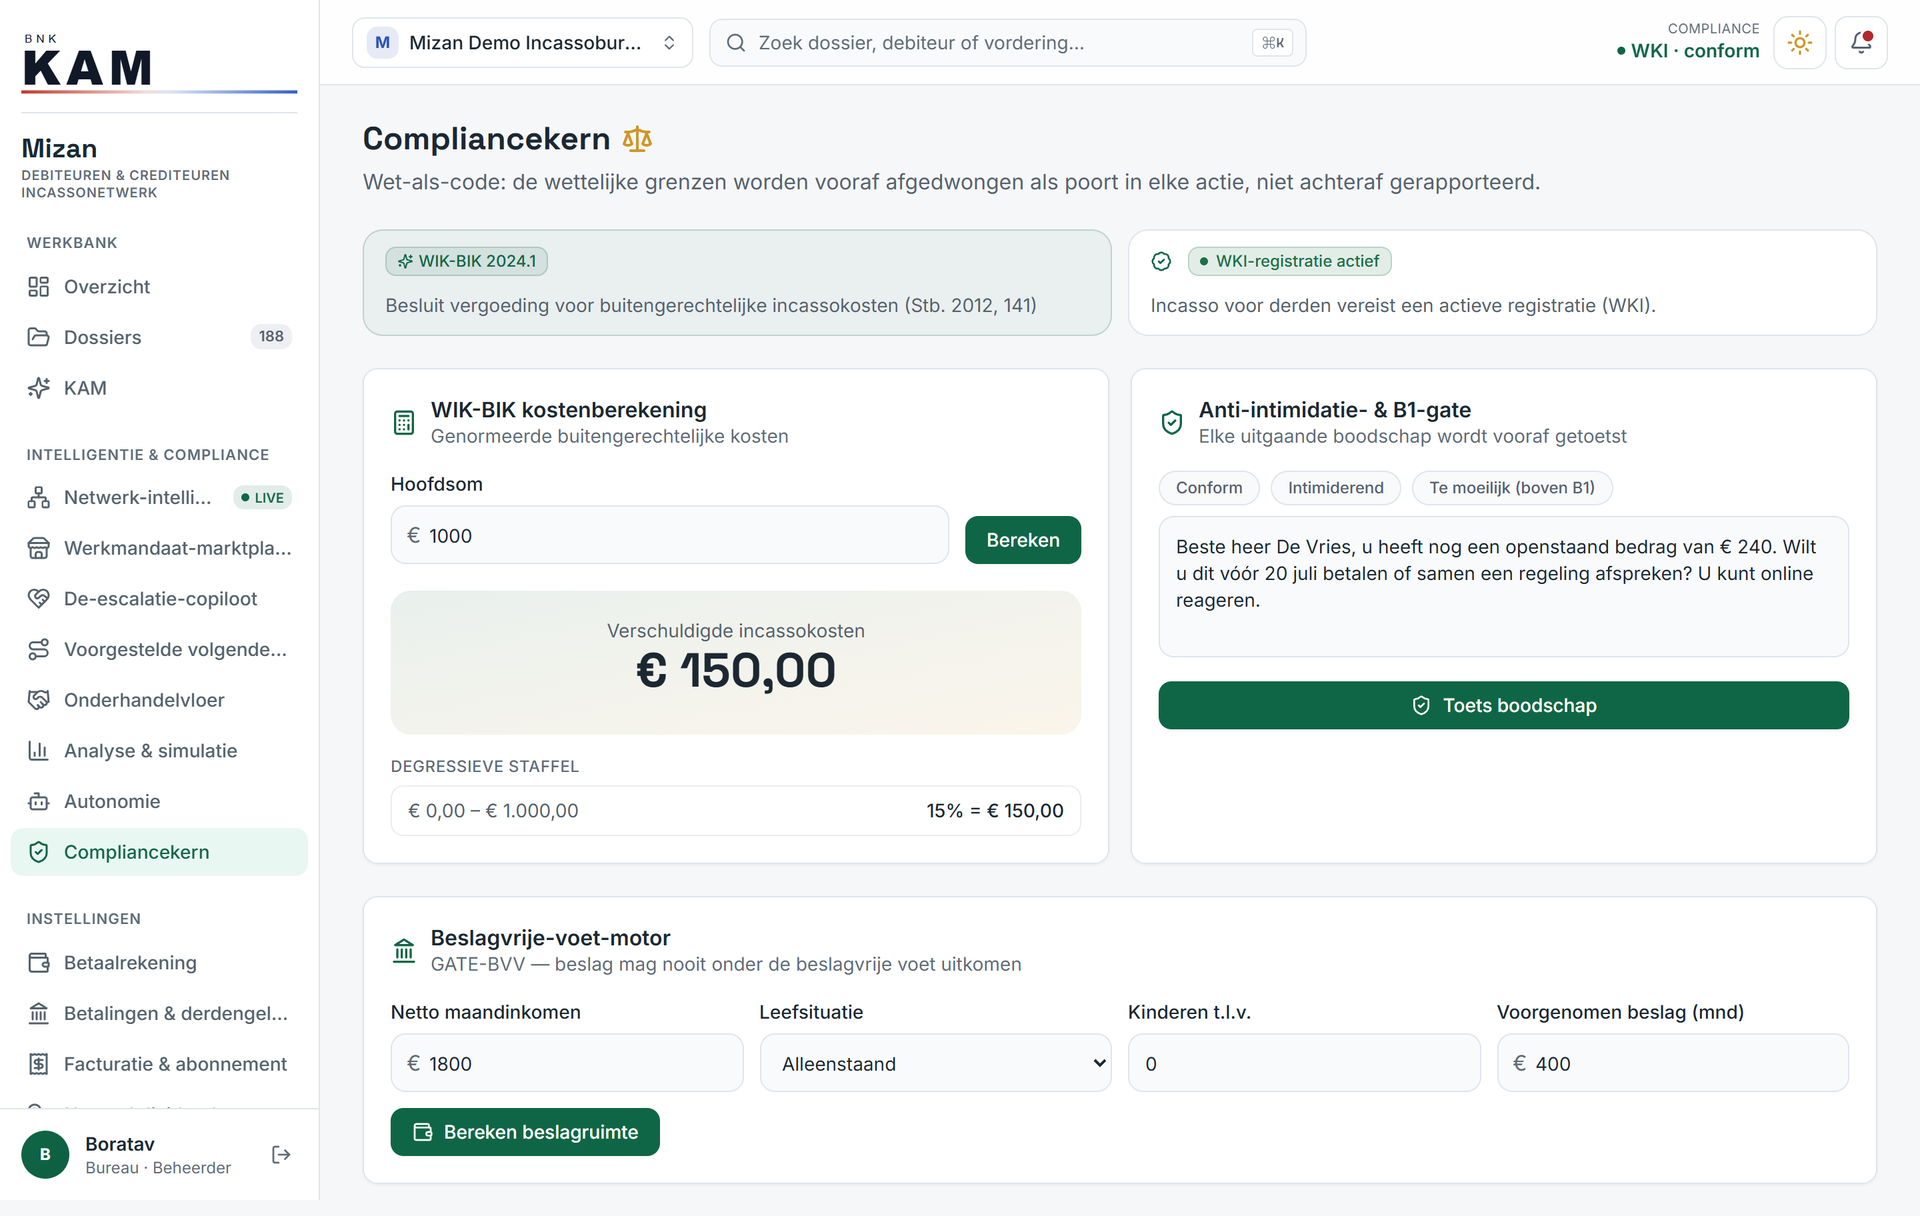Go to Autonomie page
Image resolution: width=1920 pixels, height=1216 pixels.
tap(159, 802)
